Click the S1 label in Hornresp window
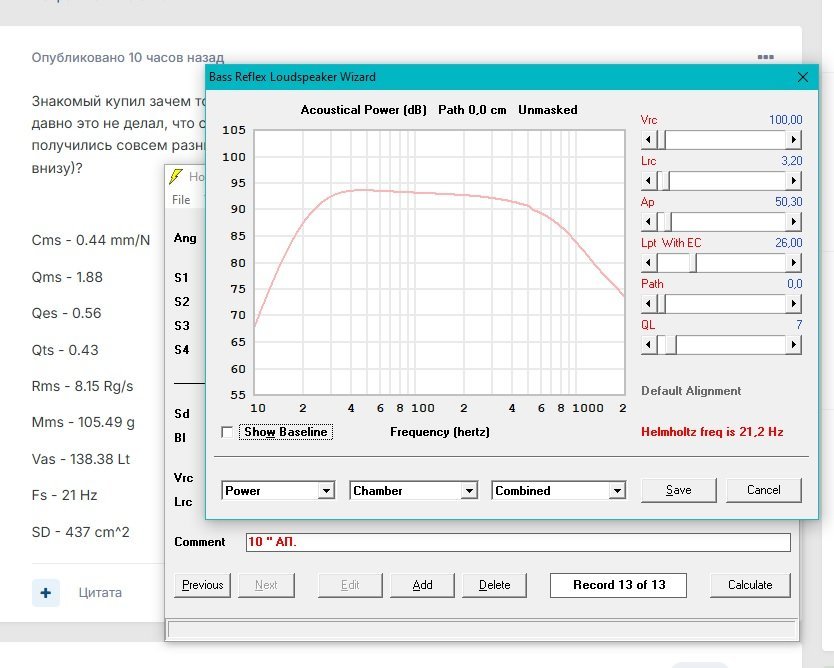 pyautogui.click(x=181, y=278)
